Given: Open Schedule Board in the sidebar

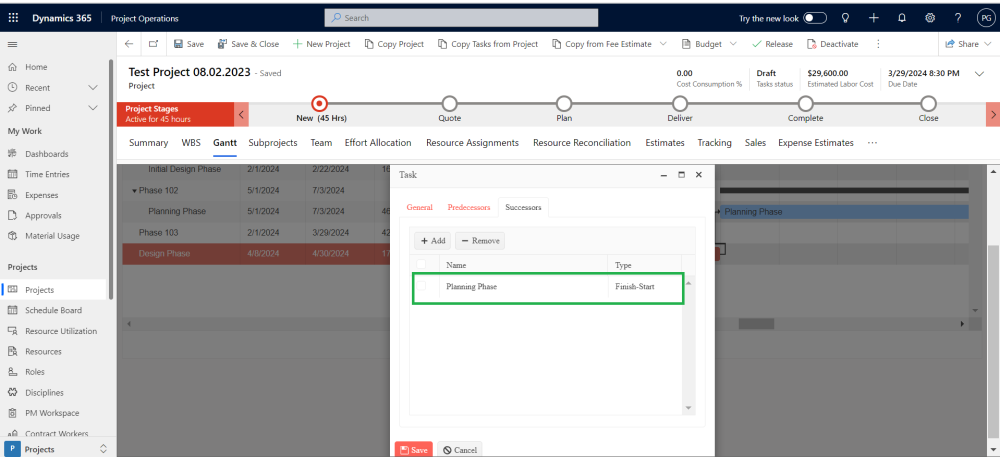Looking at the screenshot, I should tap(54, 310).
